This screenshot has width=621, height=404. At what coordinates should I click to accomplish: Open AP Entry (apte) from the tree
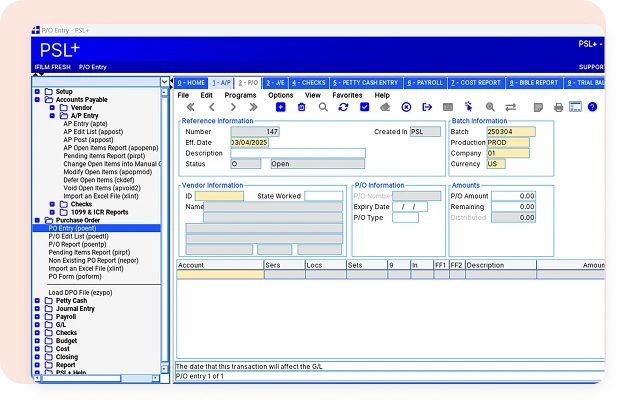pos(85,124)
